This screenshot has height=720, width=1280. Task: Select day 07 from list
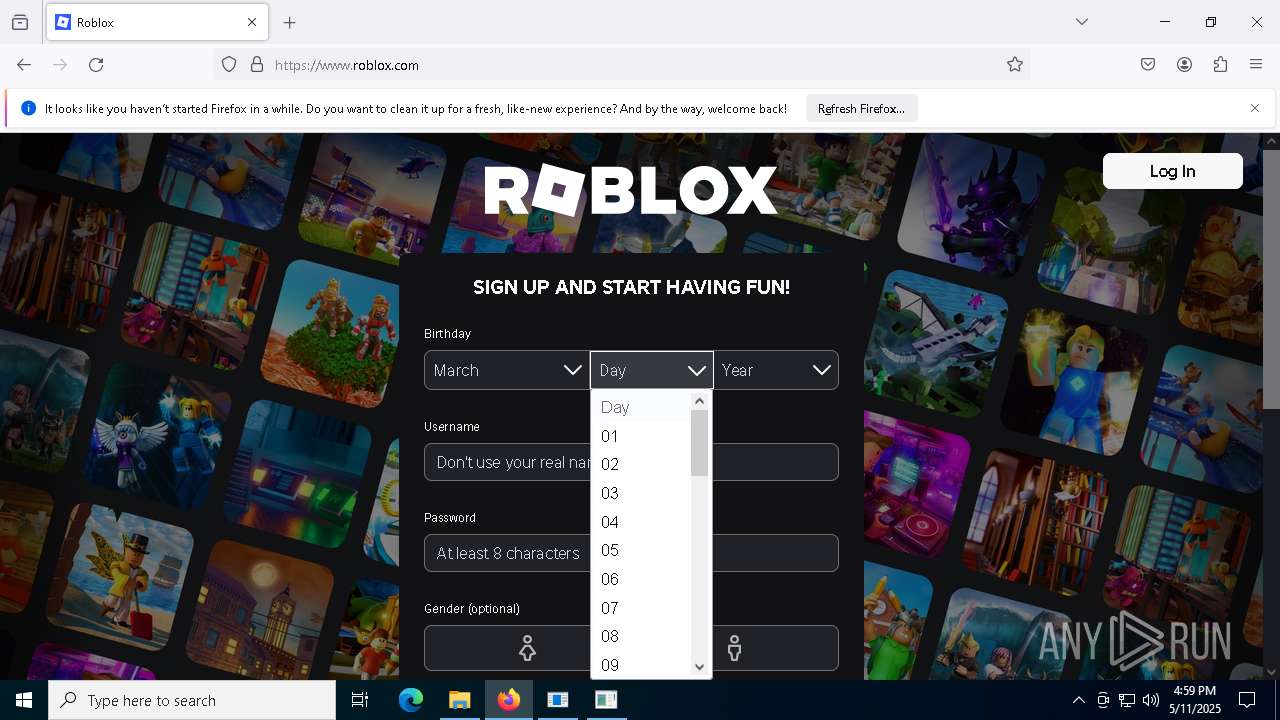coord(640,608)
